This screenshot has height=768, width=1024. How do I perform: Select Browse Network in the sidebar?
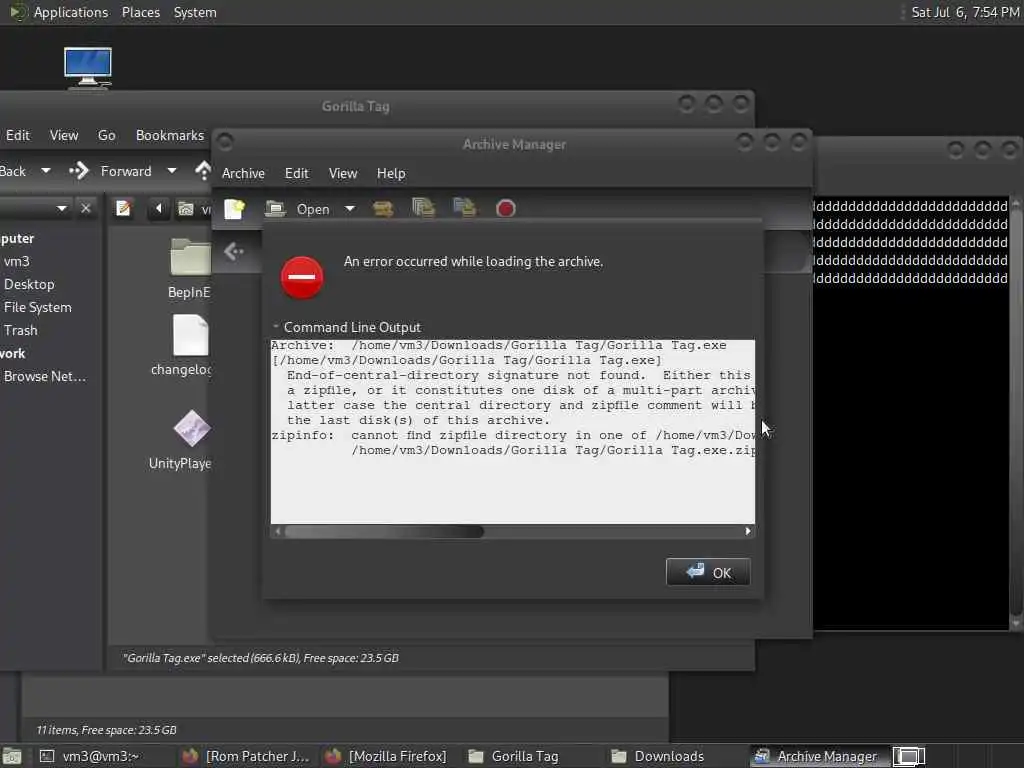tap(44, 376)
